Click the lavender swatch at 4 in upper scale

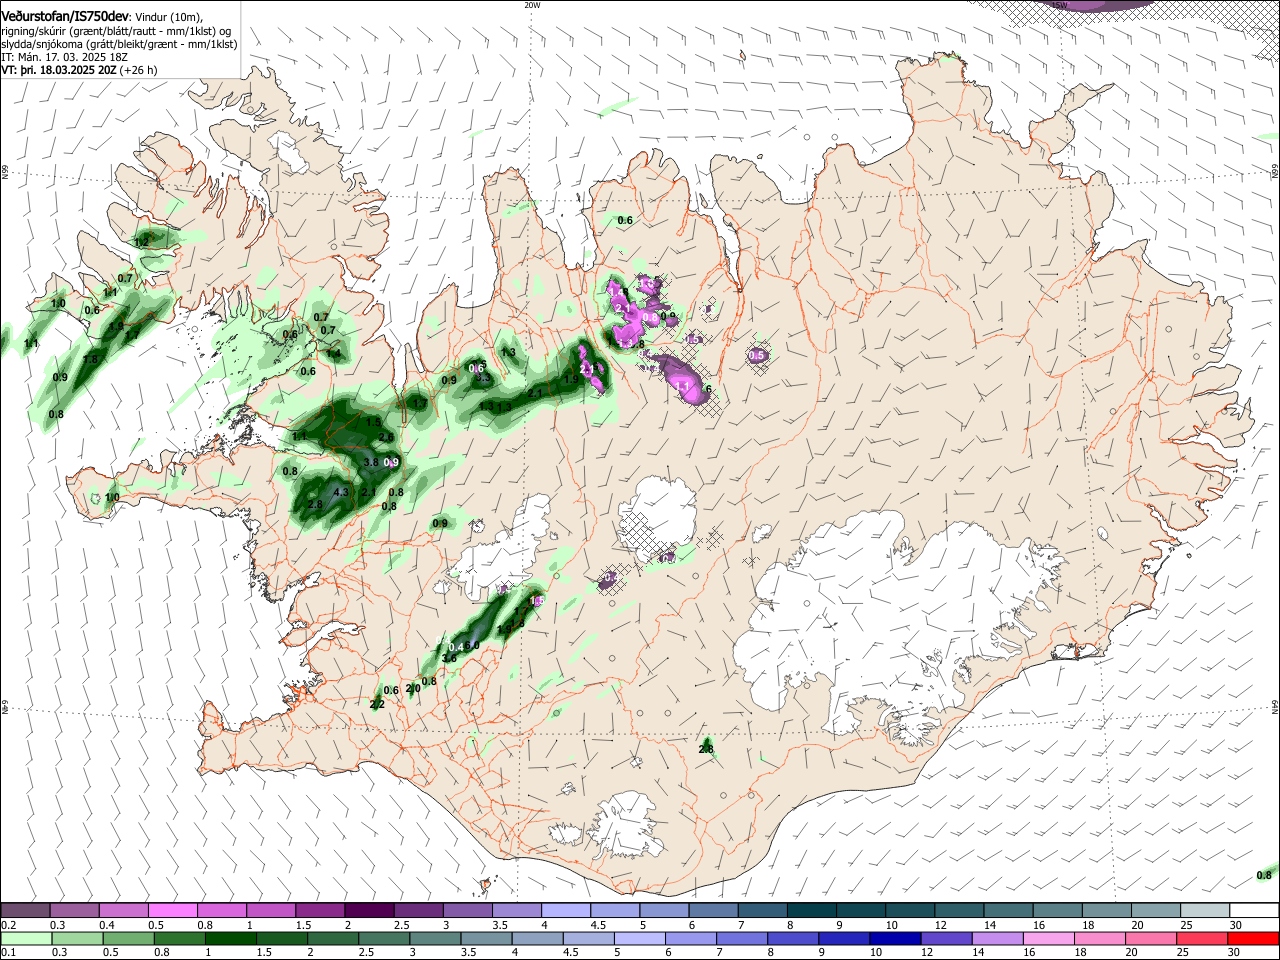pos(566,911)
